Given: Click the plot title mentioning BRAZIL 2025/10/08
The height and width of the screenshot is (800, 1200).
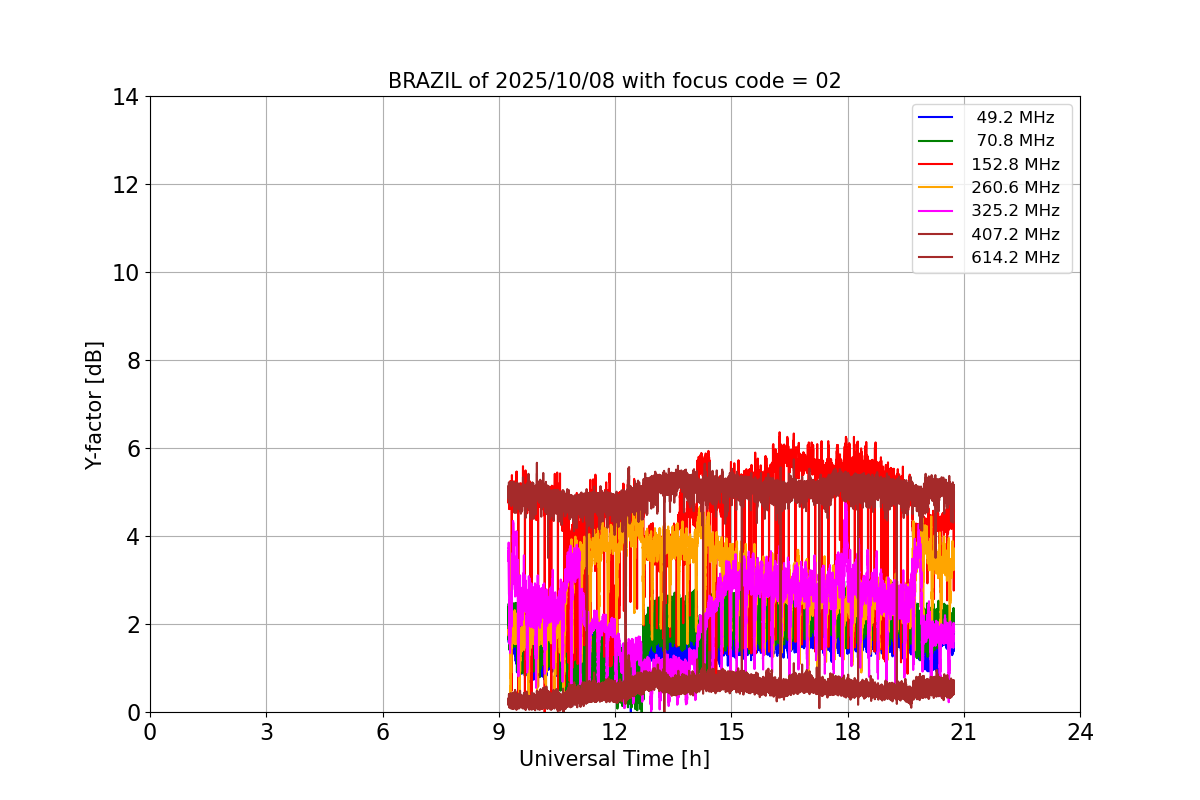Looking at the screenshot, I should (614, 81).
